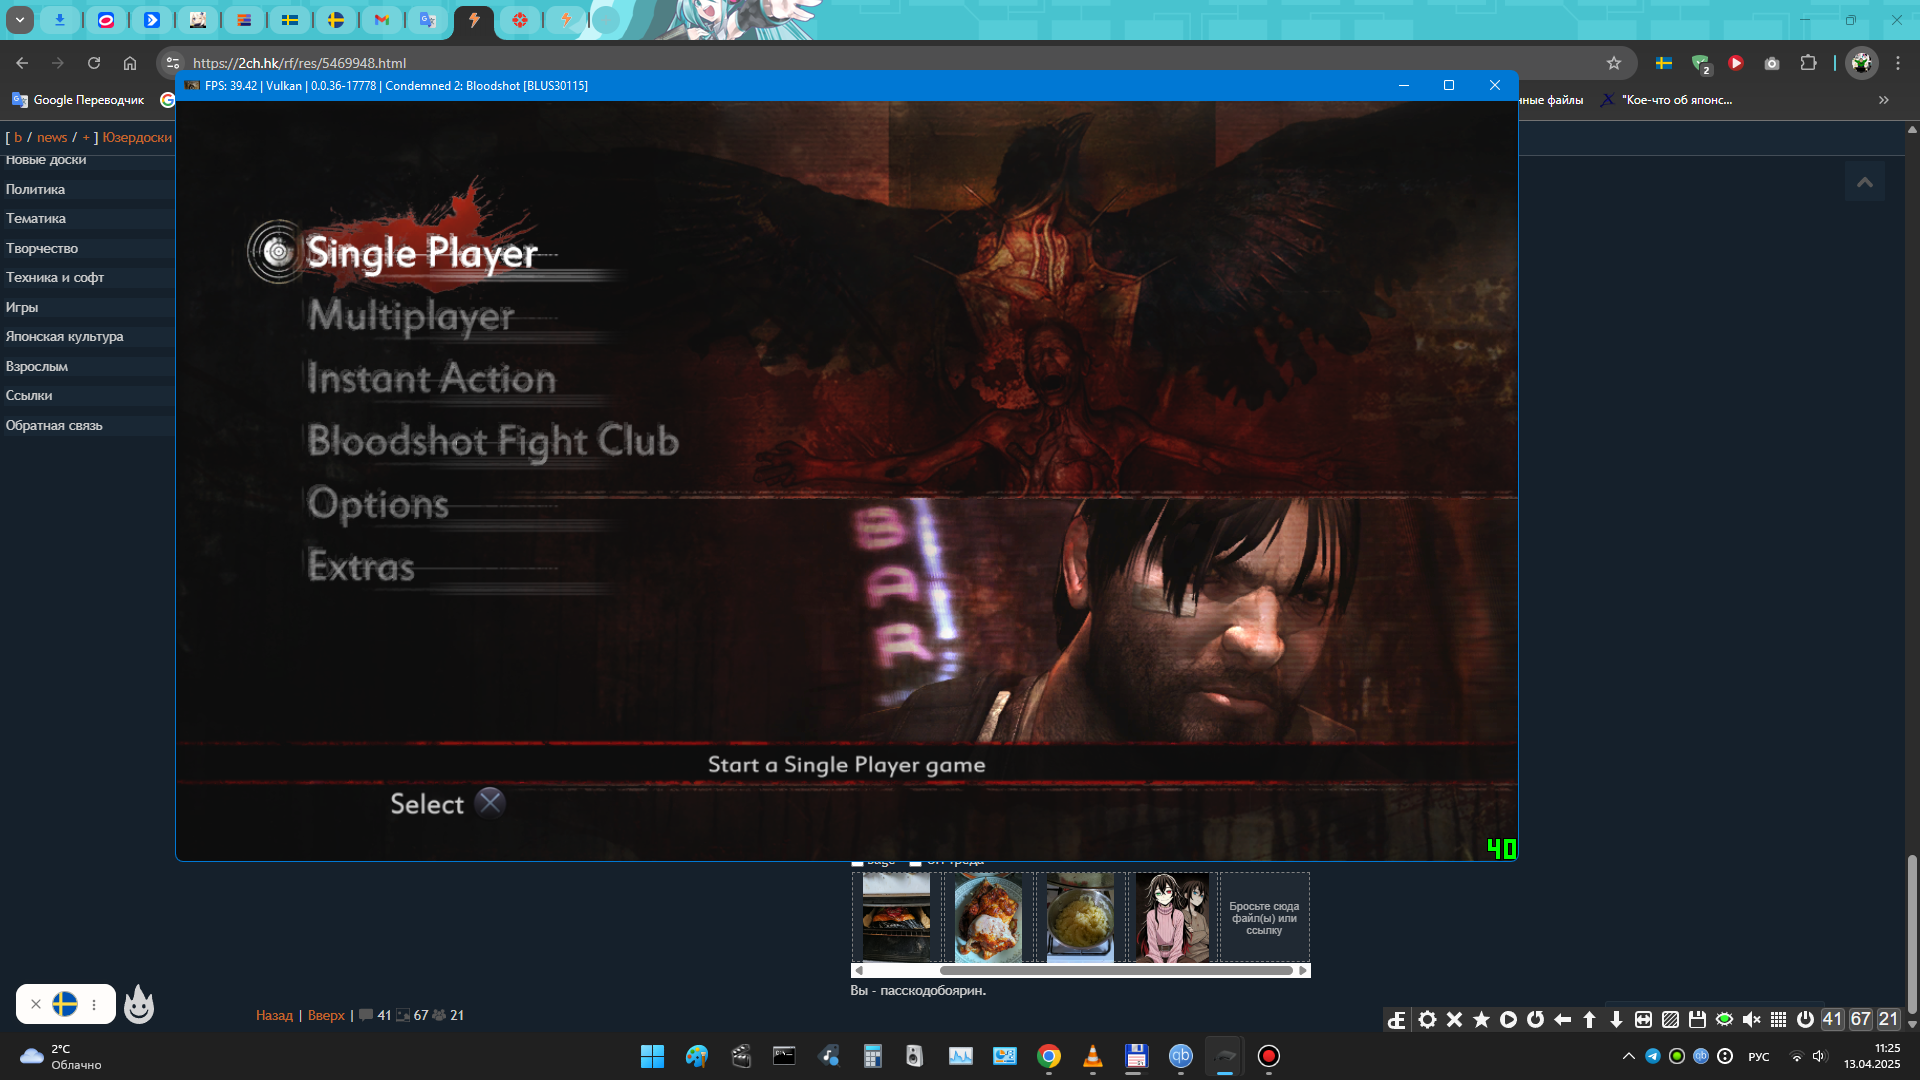1920x1080 pixels.
Task: Click the news board link
Action: 52,138
